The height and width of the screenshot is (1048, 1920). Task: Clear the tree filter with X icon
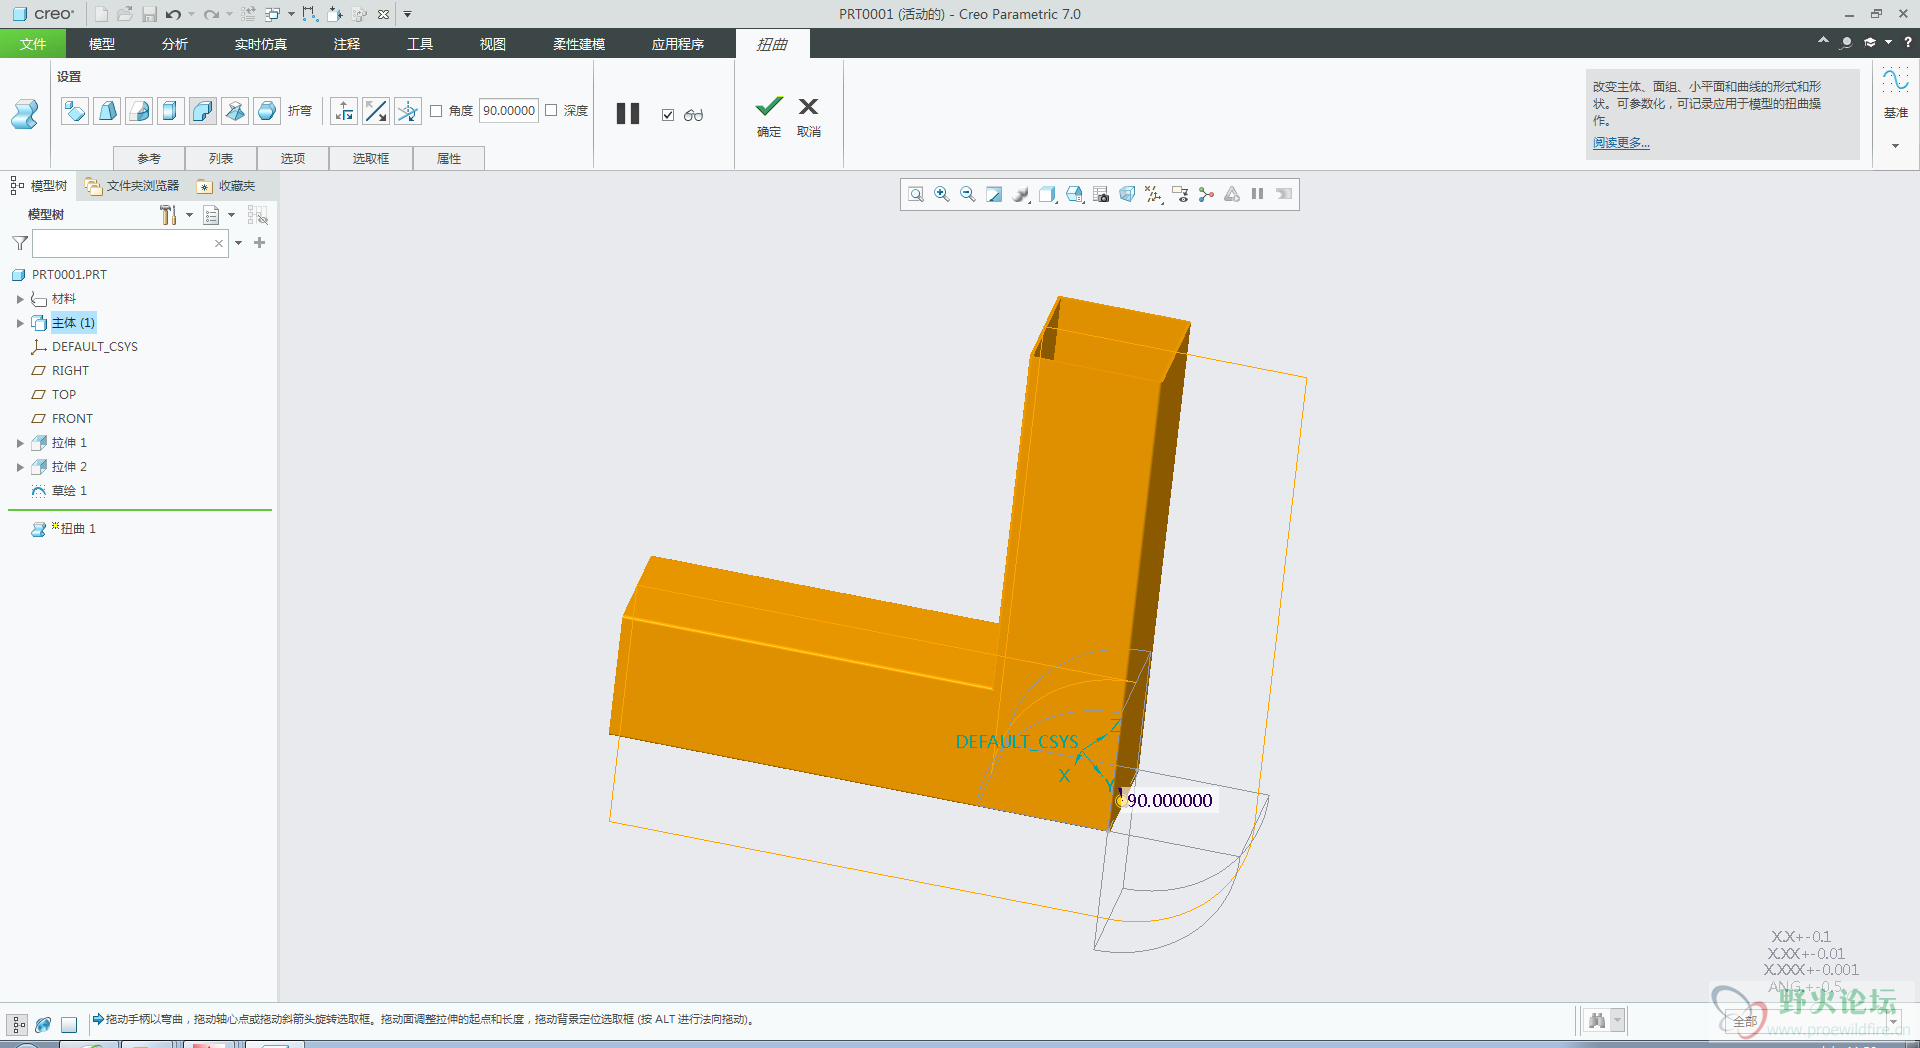[x=219, y=243]
